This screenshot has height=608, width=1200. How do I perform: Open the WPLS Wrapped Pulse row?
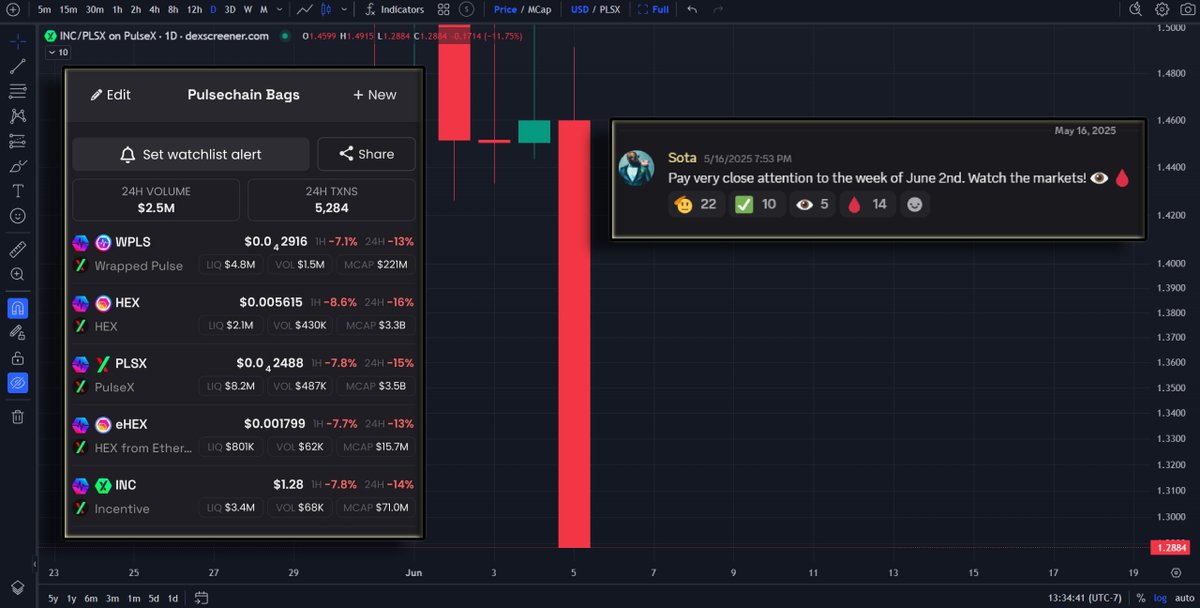244,254
